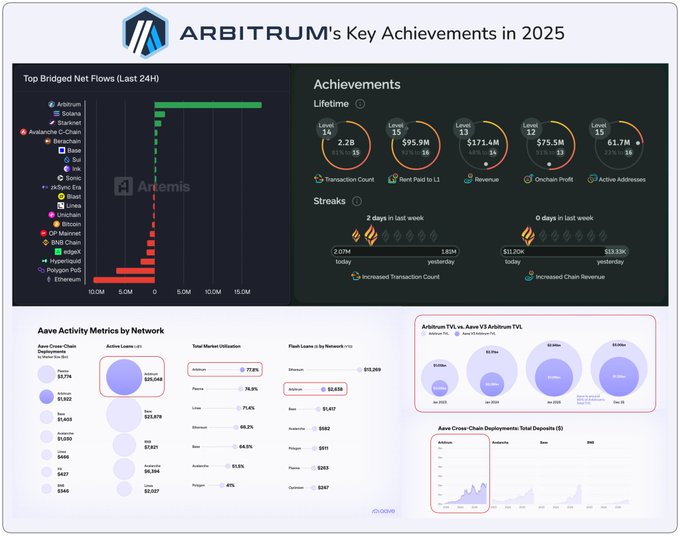Click the Arbitrum green bar in net flows chart
Viewport: 680px width, 536px height.
[x=208, y=105]
